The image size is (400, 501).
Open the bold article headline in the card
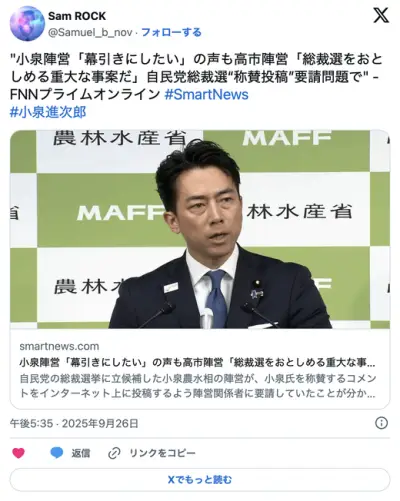[x=197, y=362]
